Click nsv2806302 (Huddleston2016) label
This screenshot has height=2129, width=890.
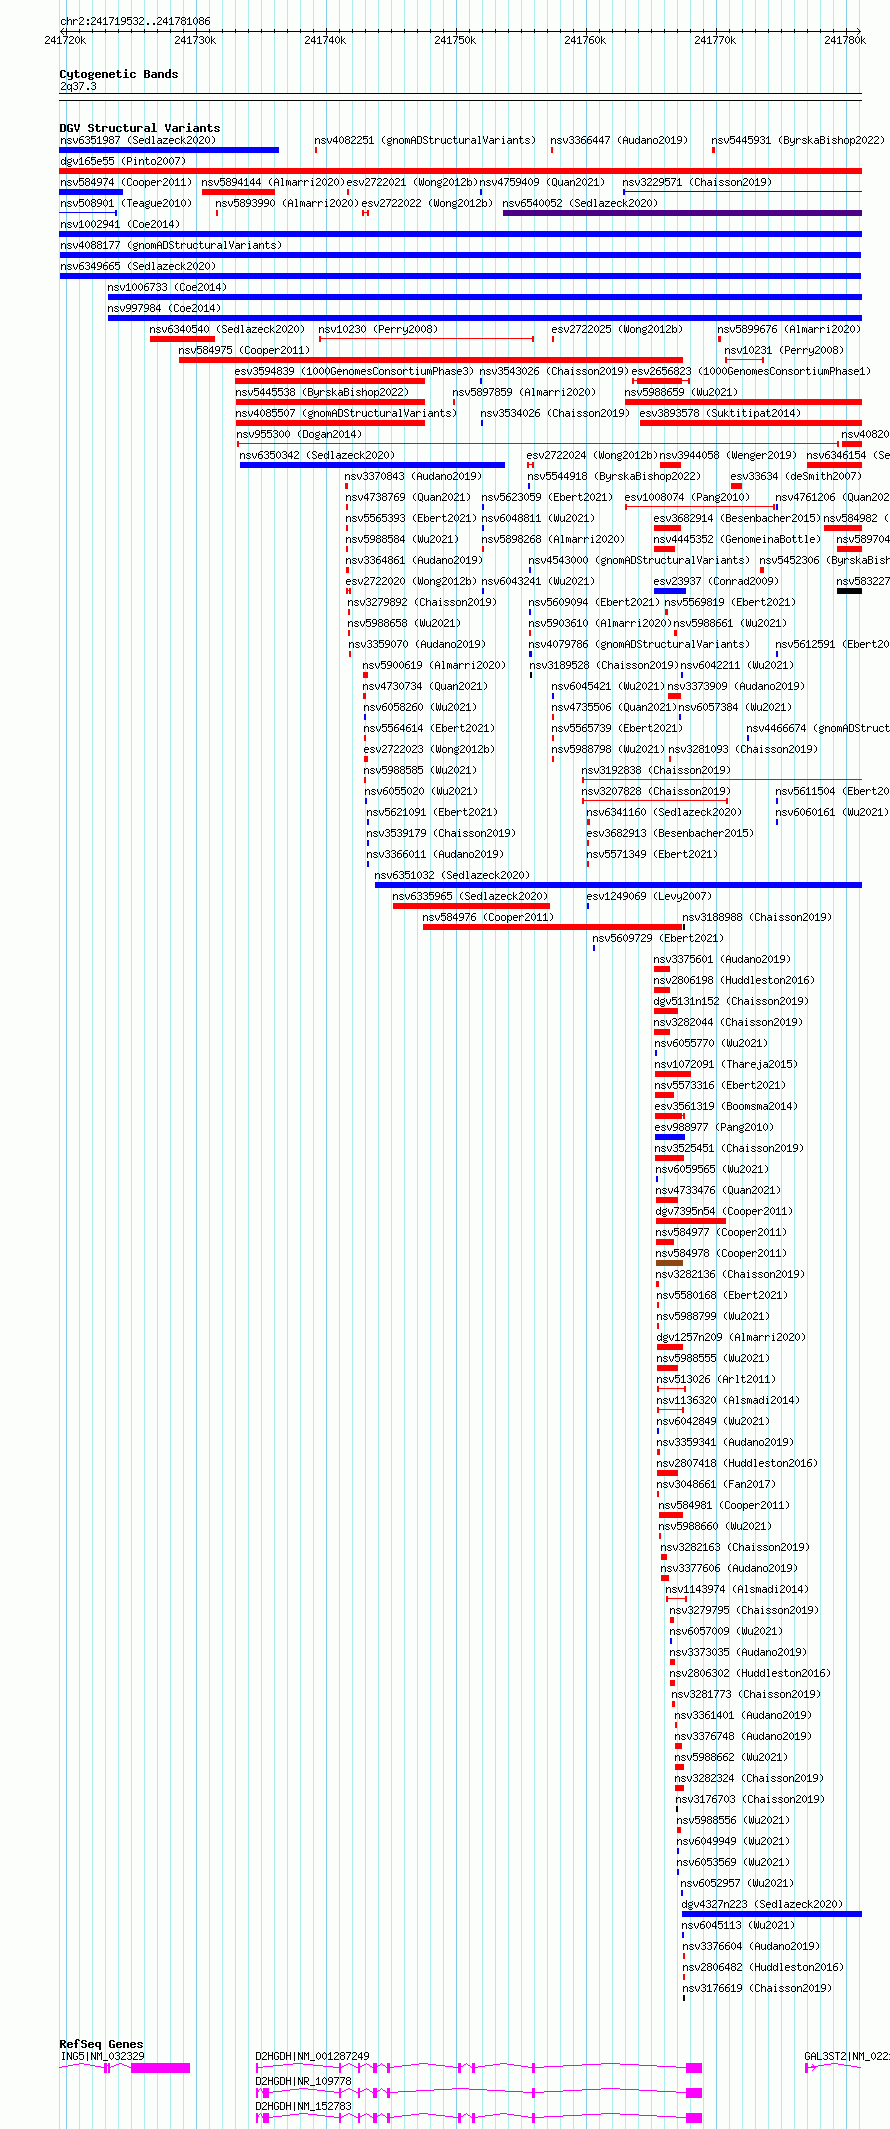tap(749, 1673)
